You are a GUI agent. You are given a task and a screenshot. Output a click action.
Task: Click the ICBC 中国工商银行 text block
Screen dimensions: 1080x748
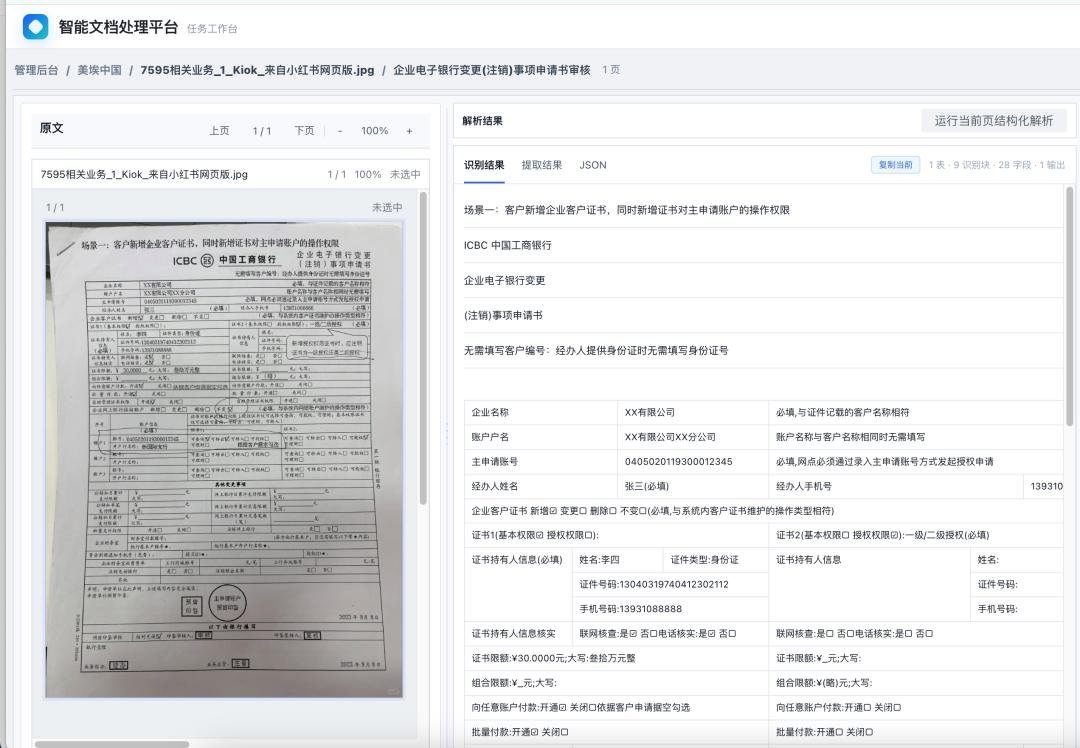click(508, 245)
